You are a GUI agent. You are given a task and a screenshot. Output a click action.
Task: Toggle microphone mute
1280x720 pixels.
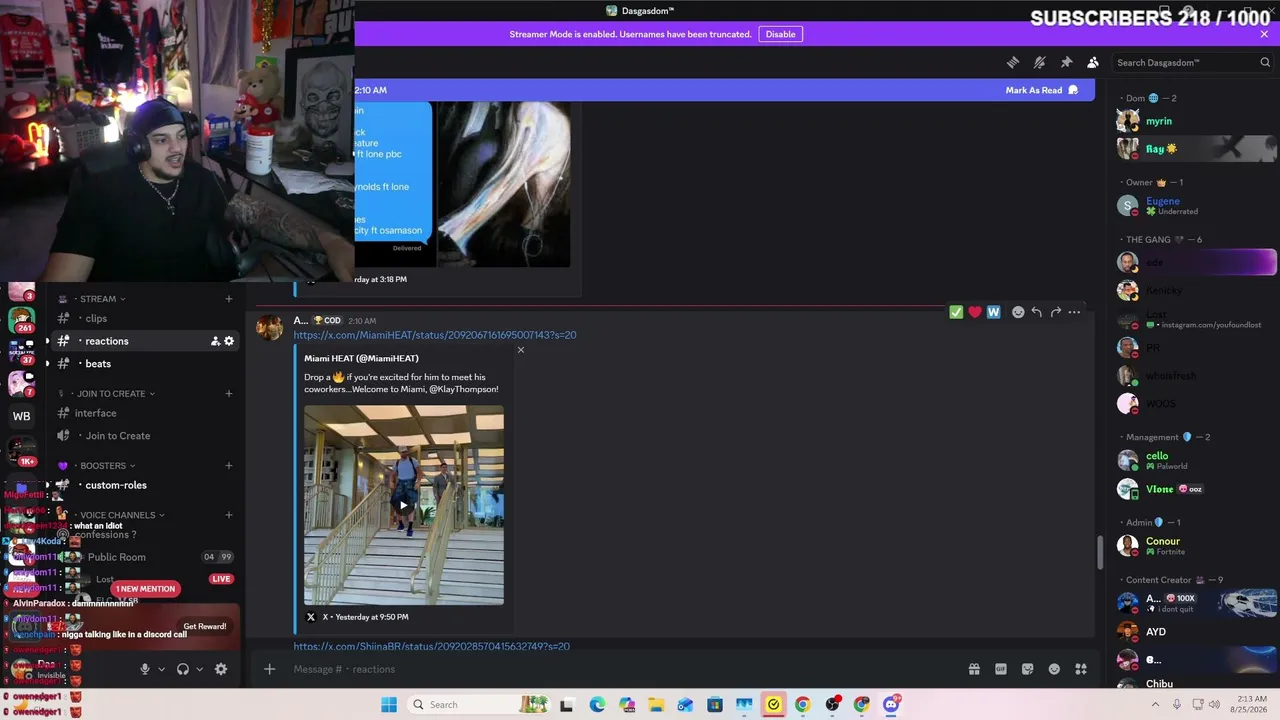tap(145, 669)
